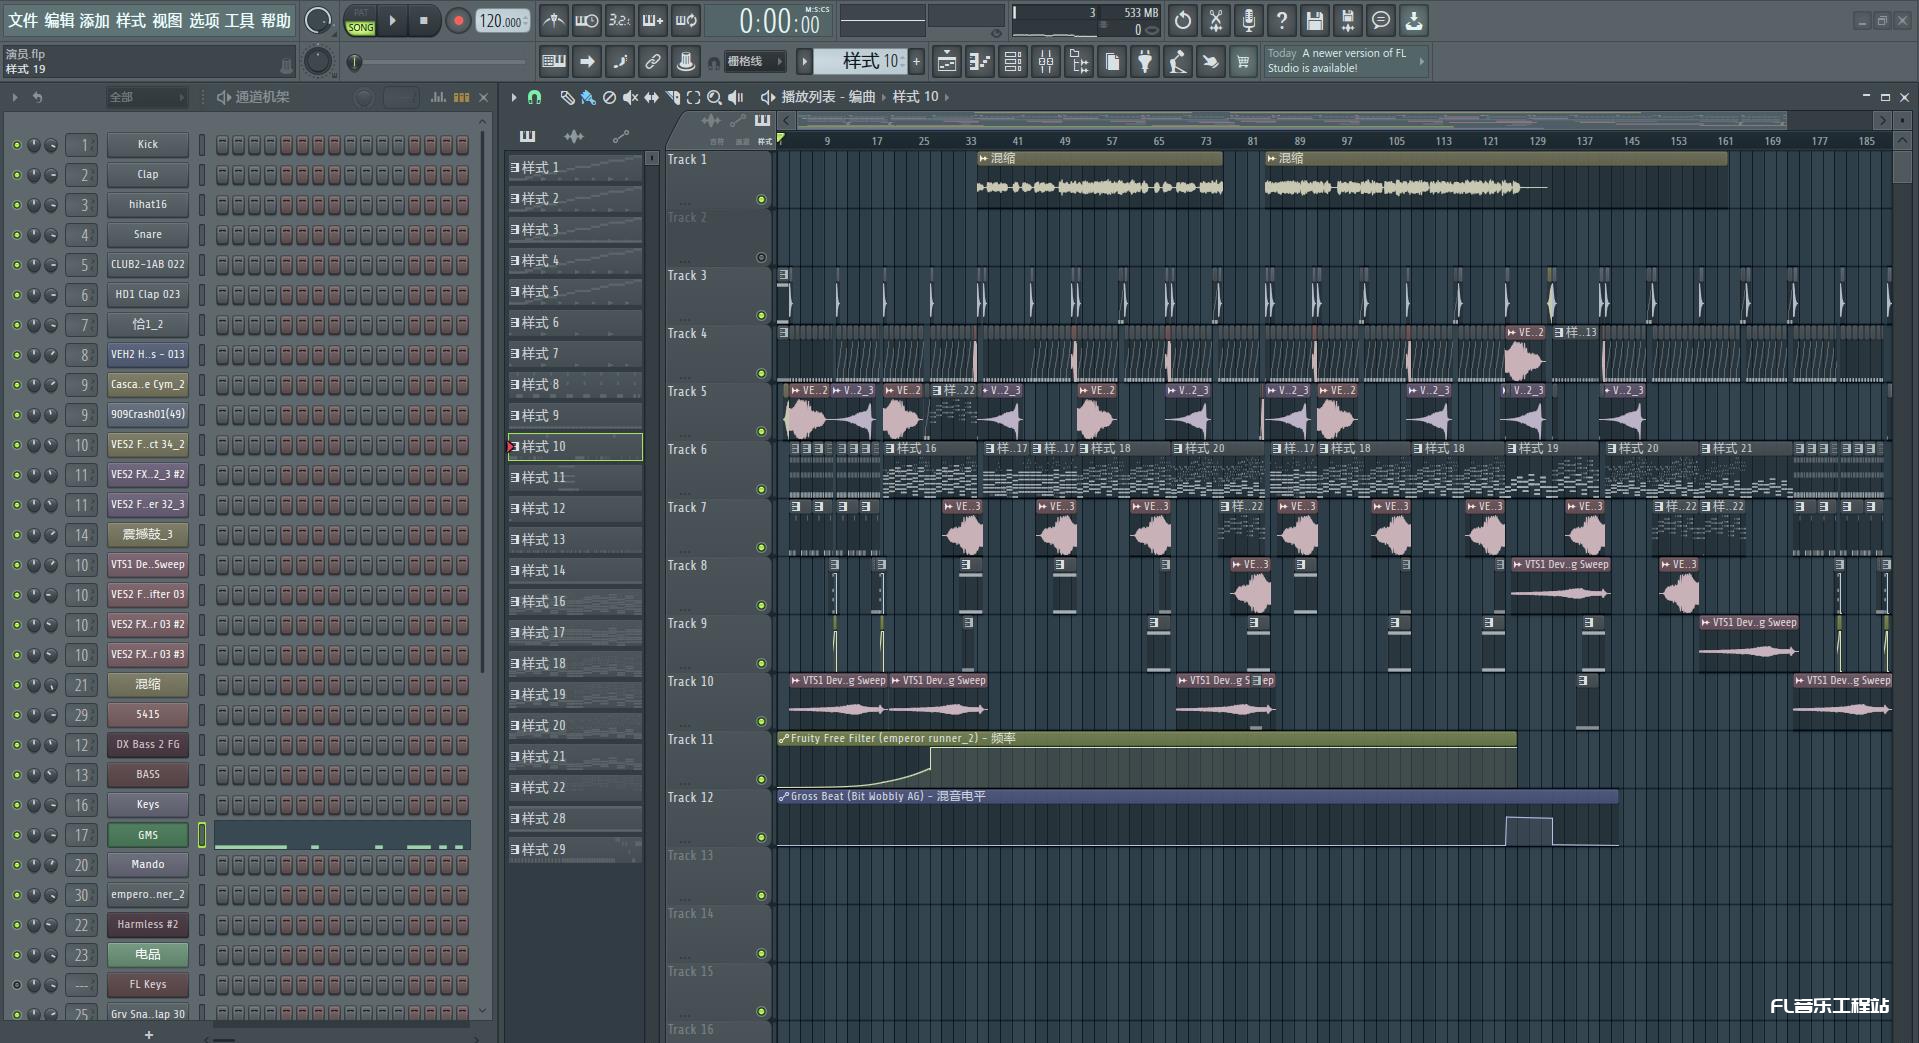Click the Stop button
Screen dimensions: 1919x1043
424,20
